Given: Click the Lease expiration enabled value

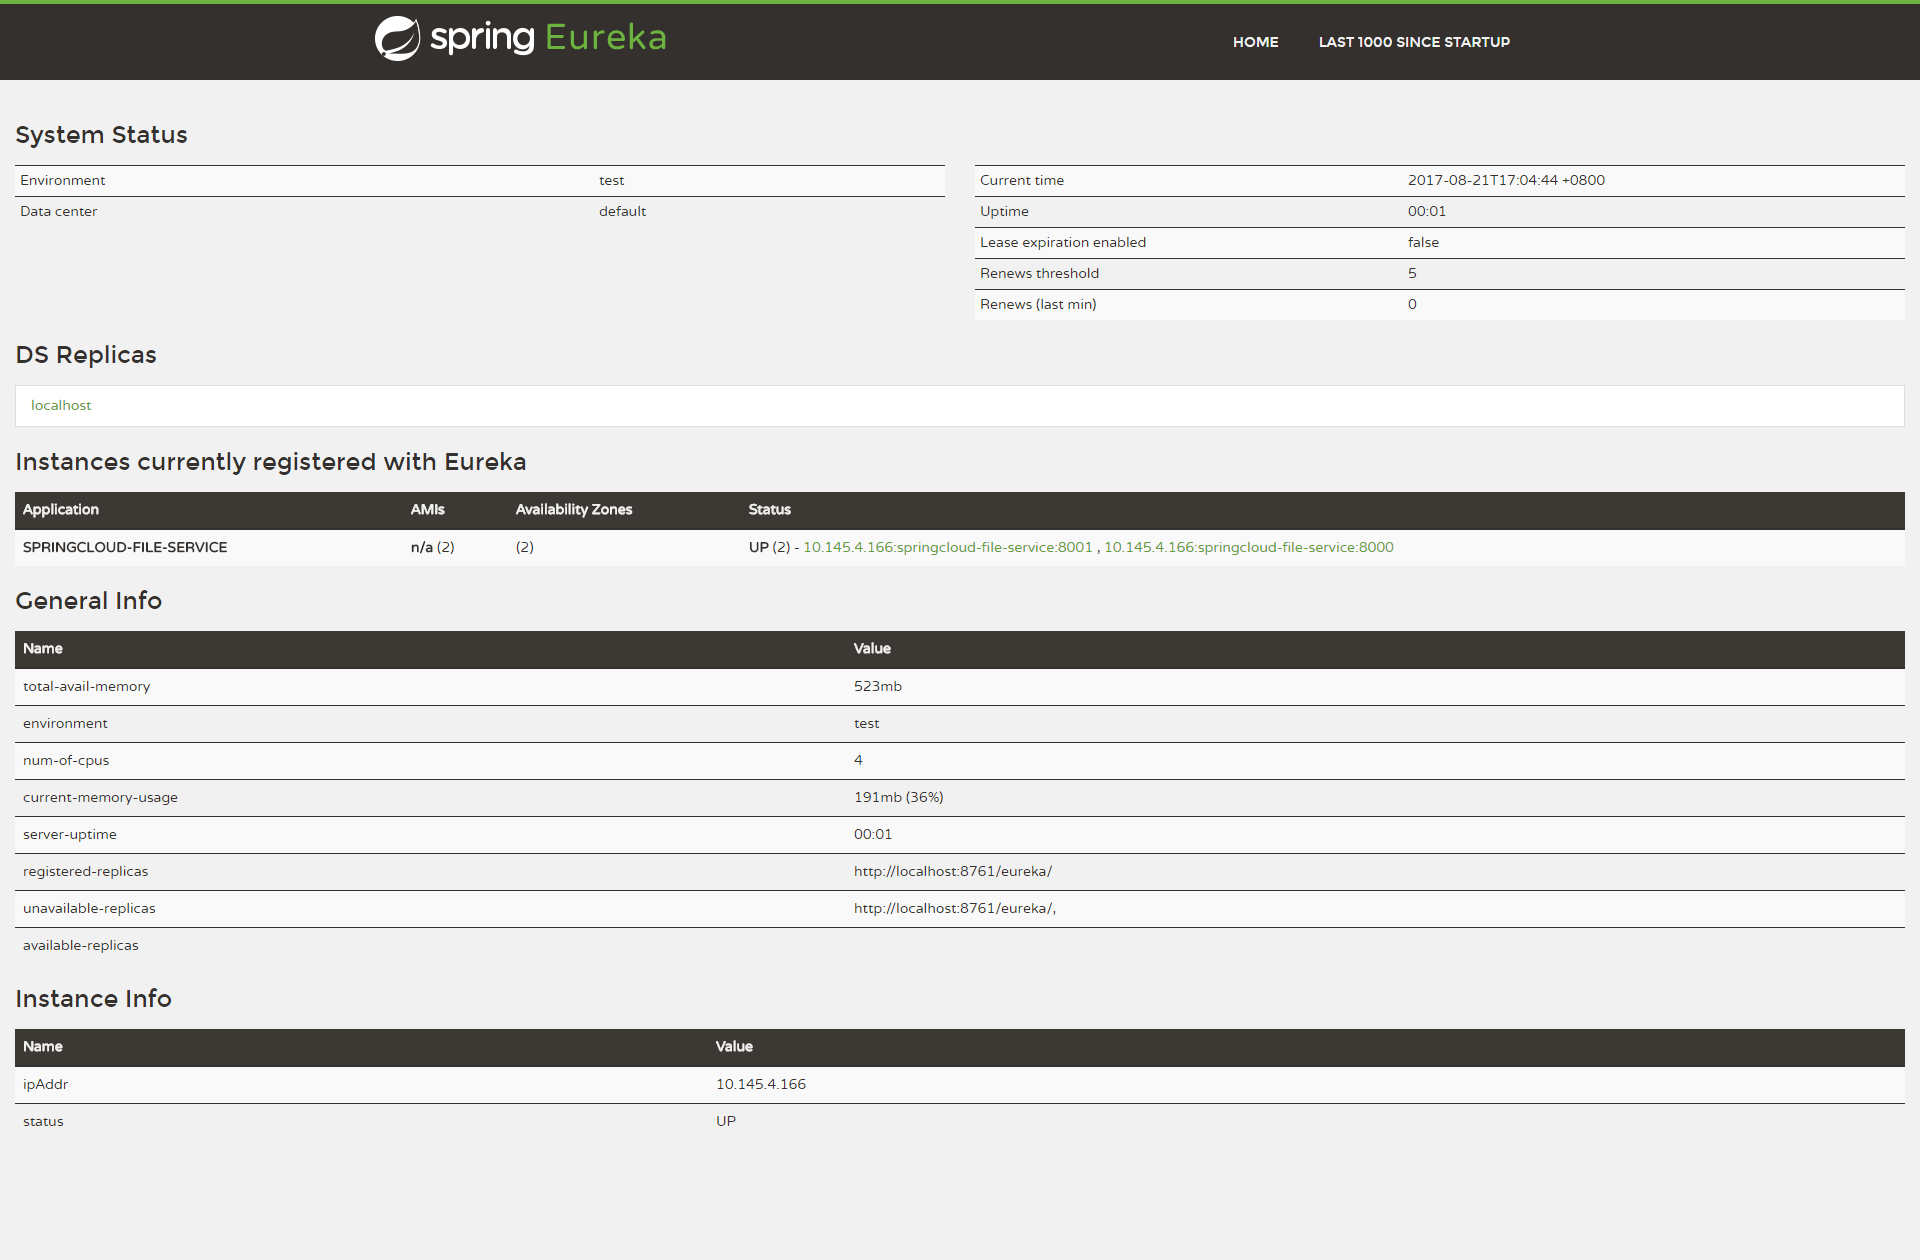Looking at the screenshot, I should [x=1423, y=242].
